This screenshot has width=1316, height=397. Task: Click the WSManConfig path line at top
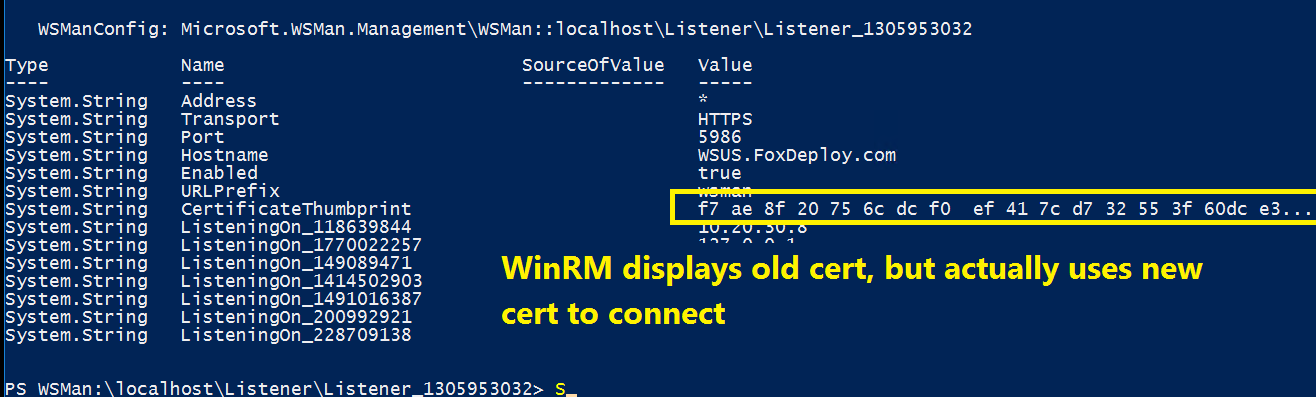(x=504, y=29)
